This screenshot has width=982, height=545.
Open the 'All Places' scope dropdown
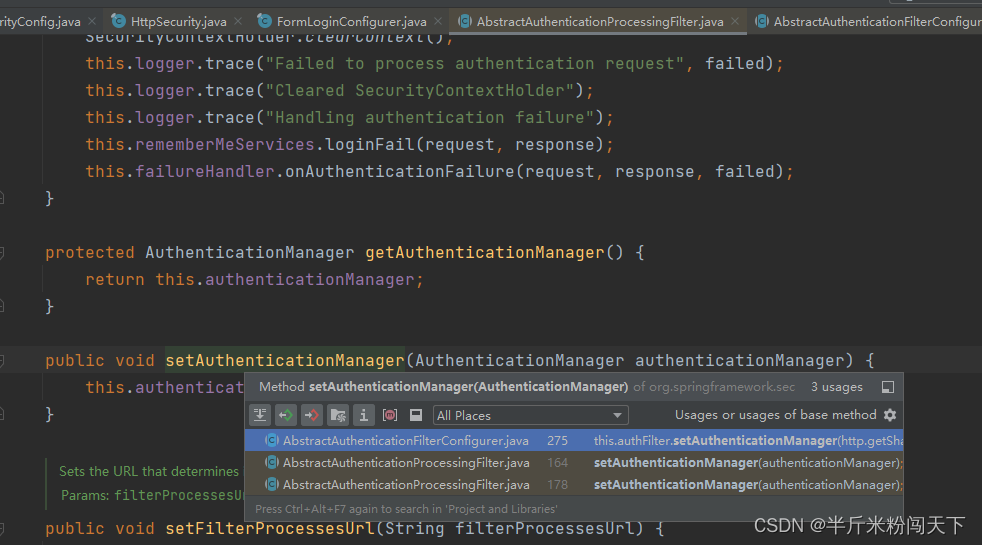pos(530,415)
